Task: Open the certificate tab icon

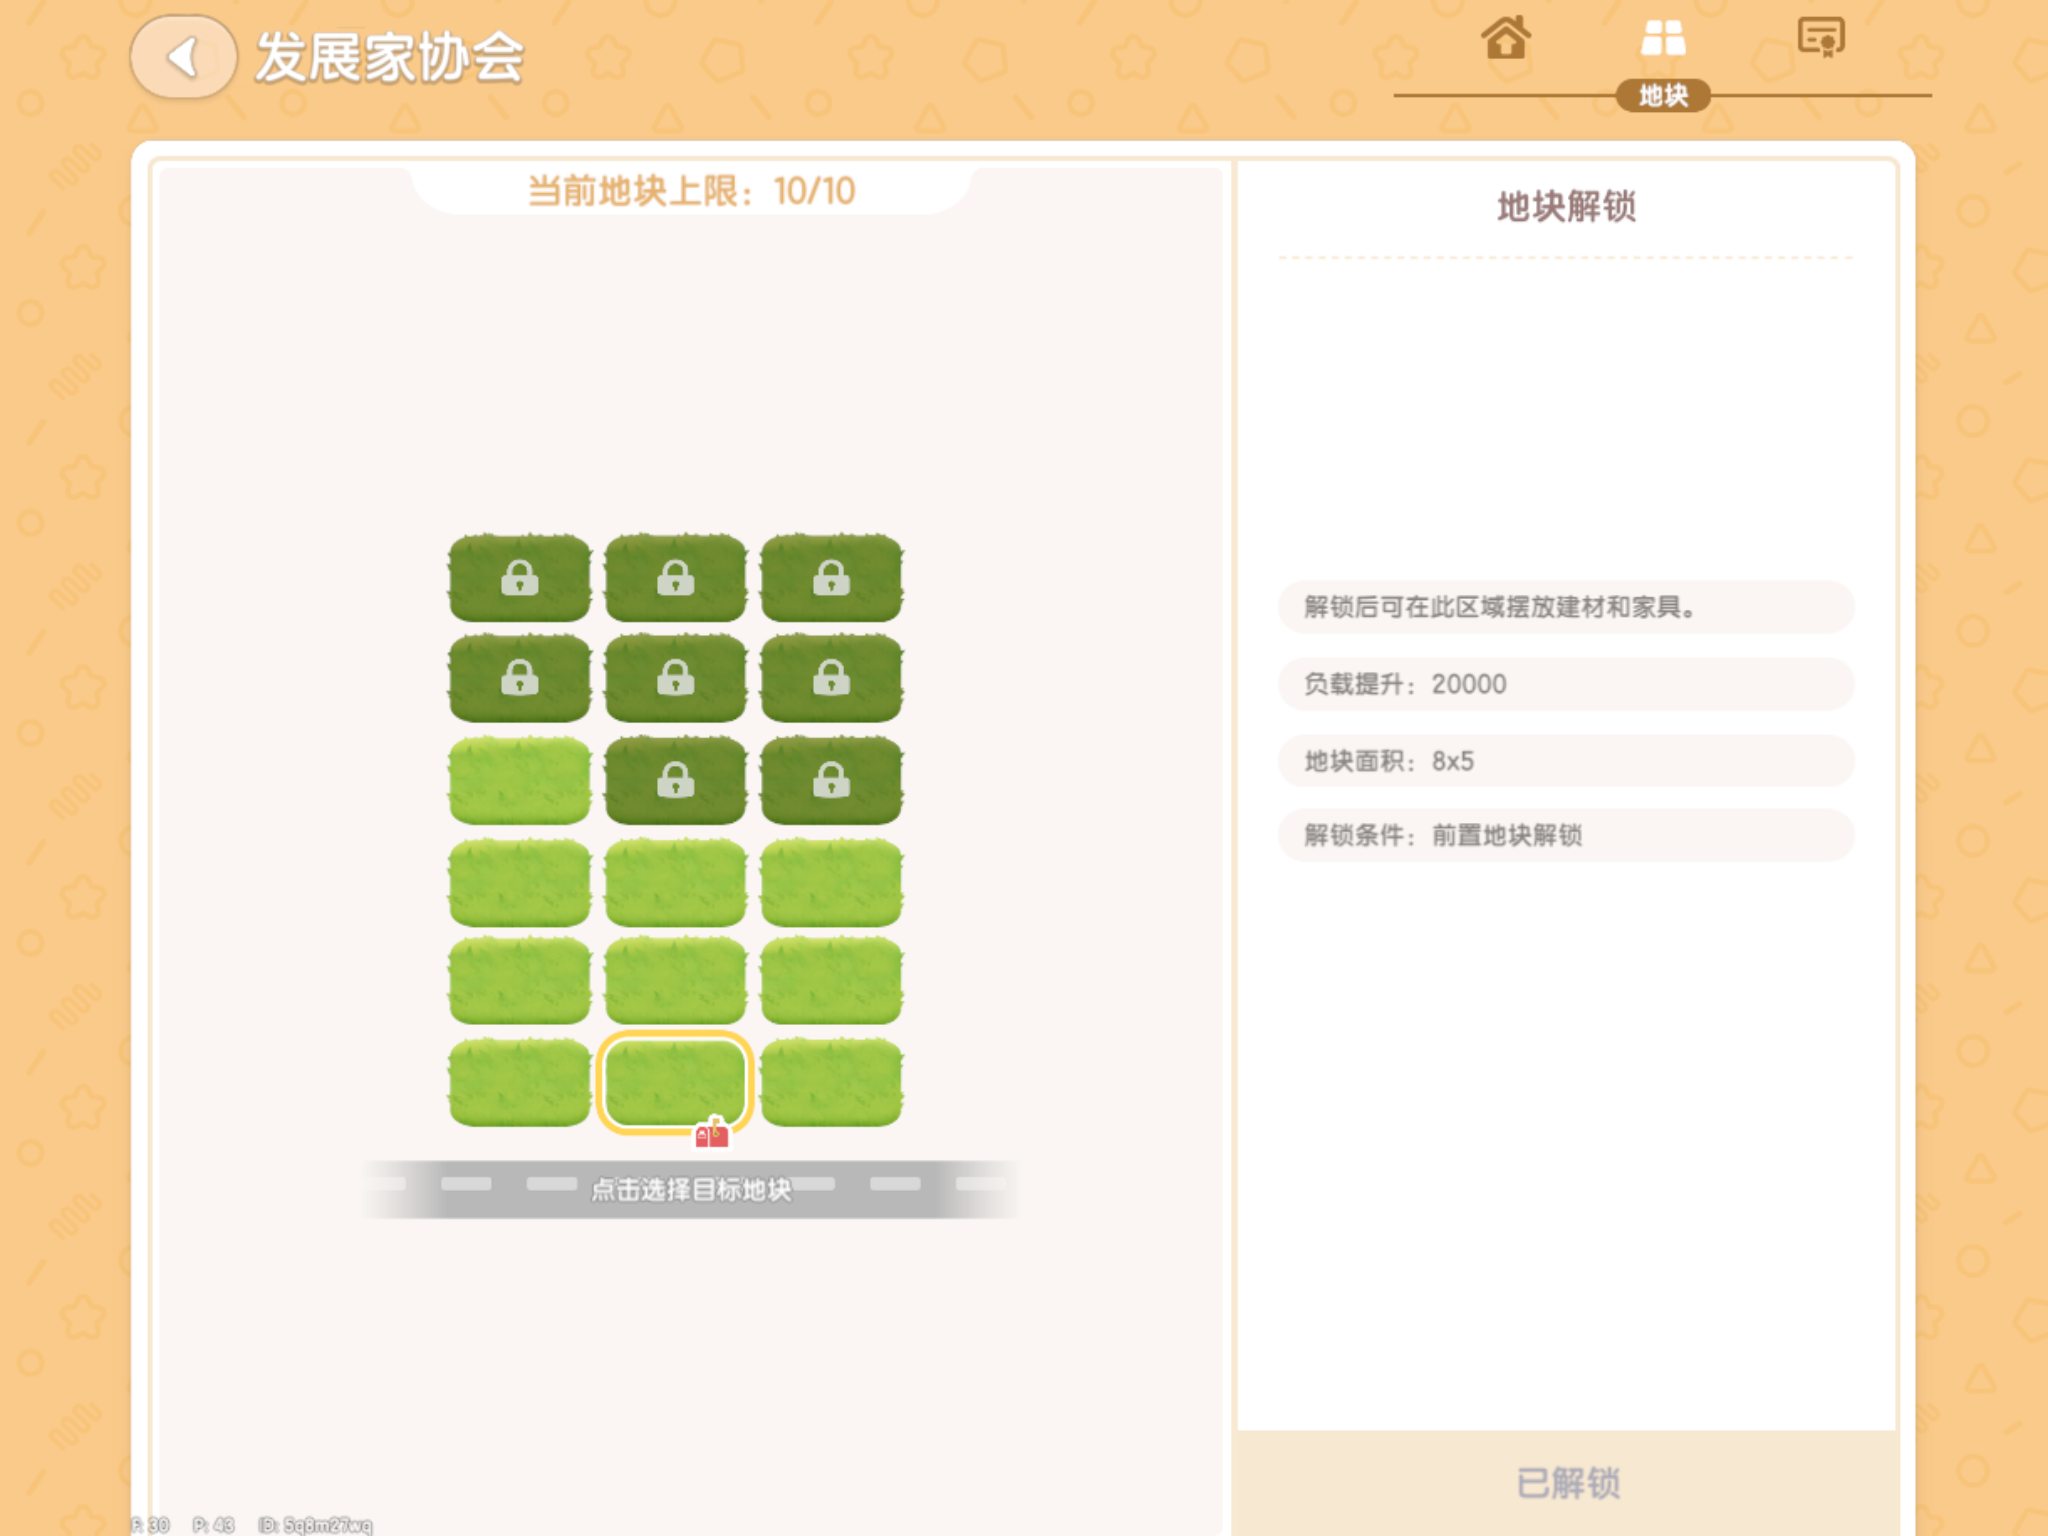Action: tap(1821, 38)
